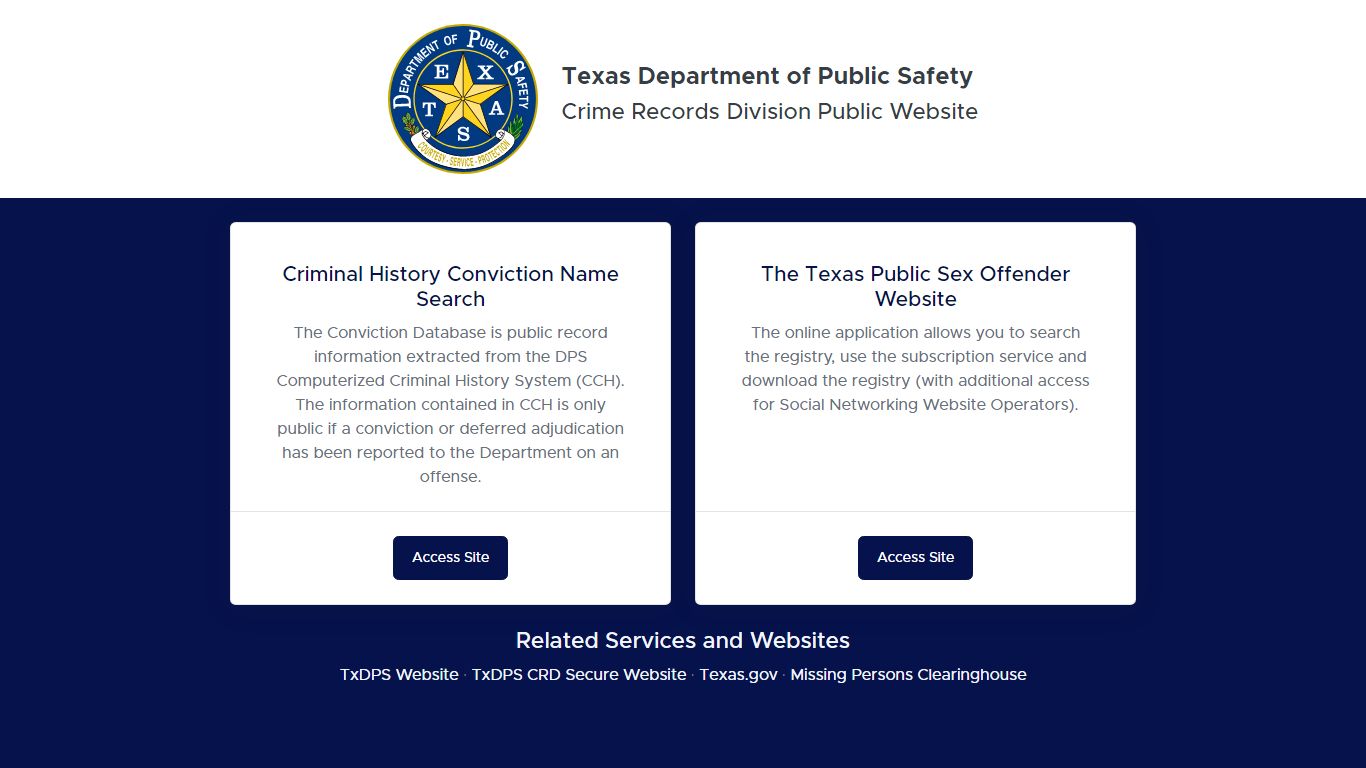Select 'Criminal History Conviction Name Search' card title

(450, 286)
